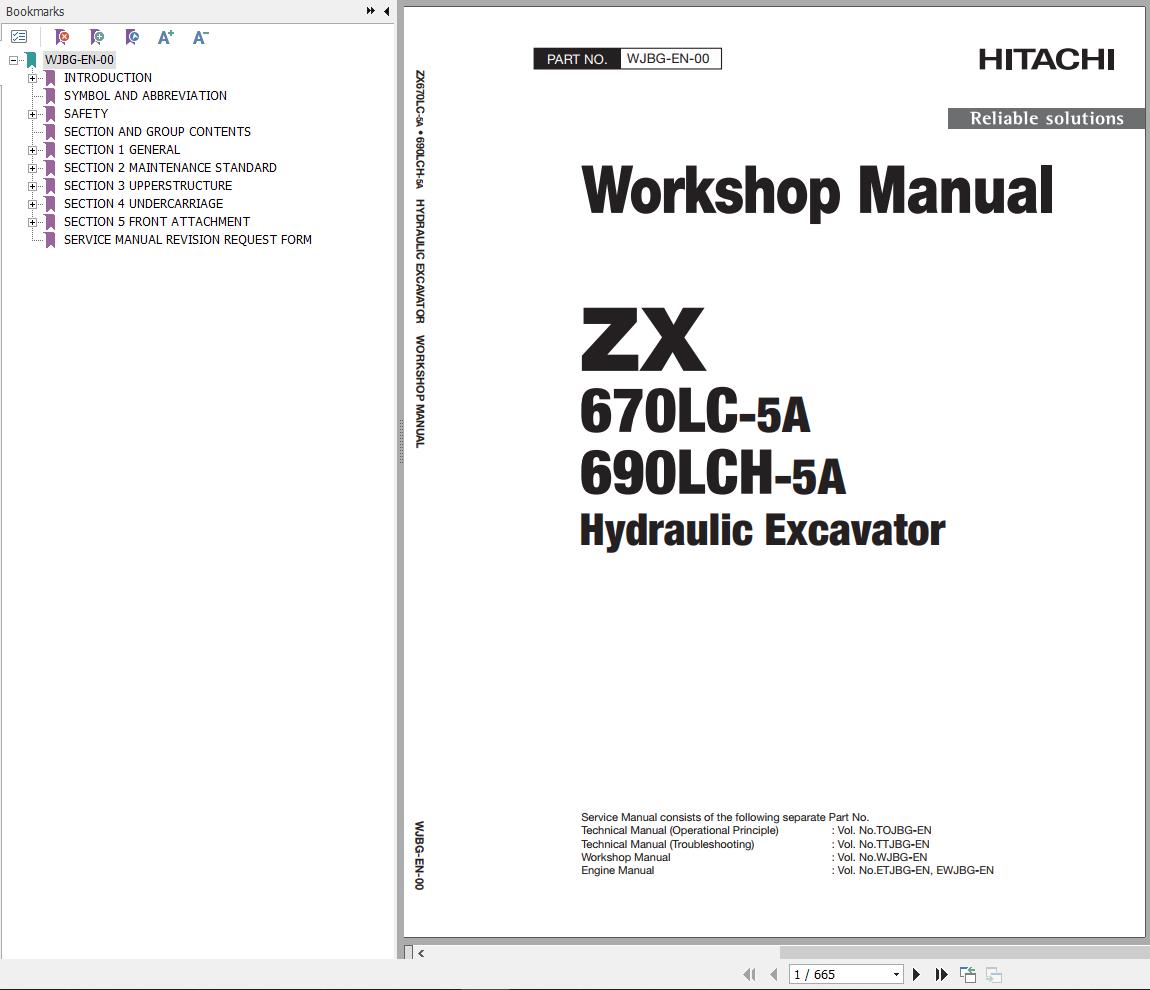Click the page number input field
Image resolution: width=1150 pixels, height=990 pixels.
click(839, 974)
